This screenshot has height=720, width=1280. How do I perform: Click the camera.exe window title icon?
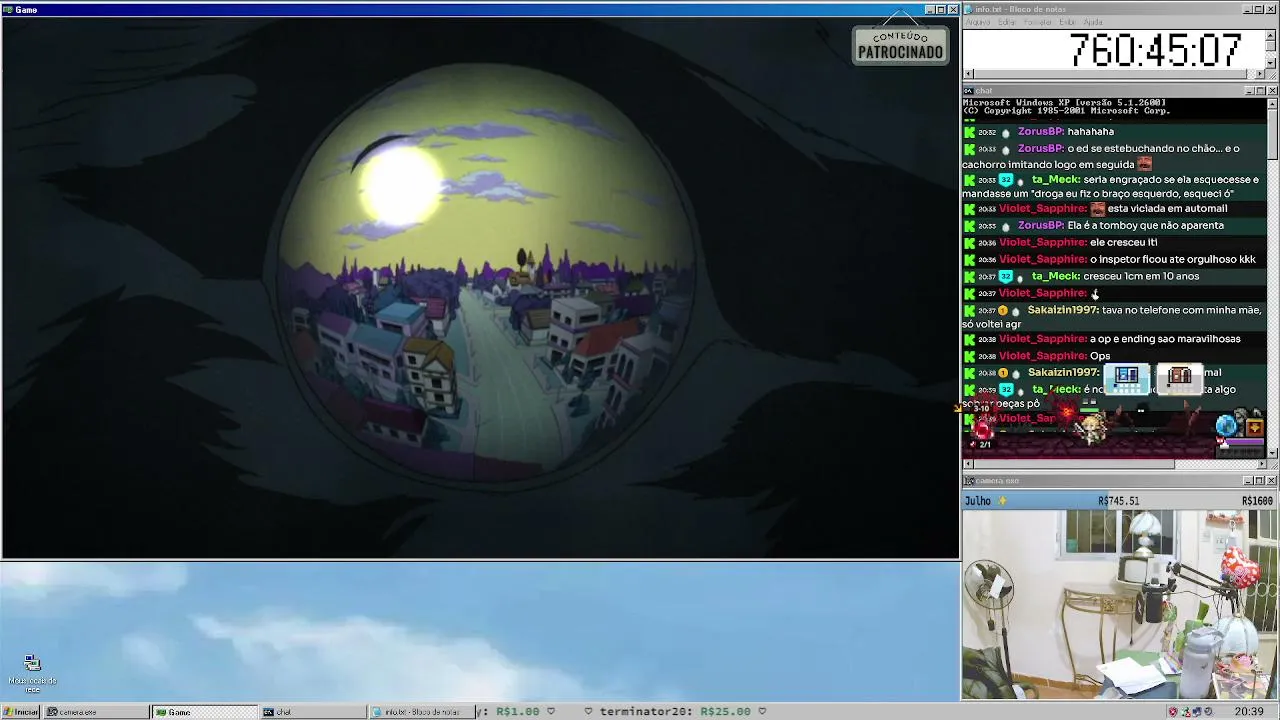coord(969,481)
